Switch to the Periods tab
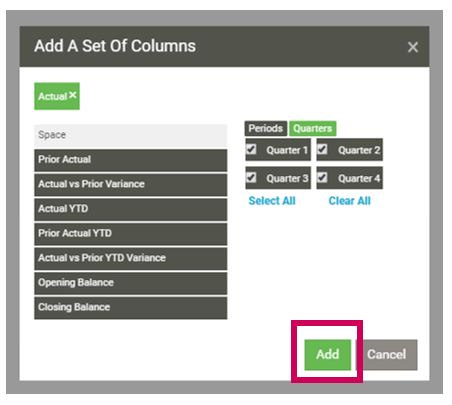The image size is (452, 405). click(x=266, y=128)
